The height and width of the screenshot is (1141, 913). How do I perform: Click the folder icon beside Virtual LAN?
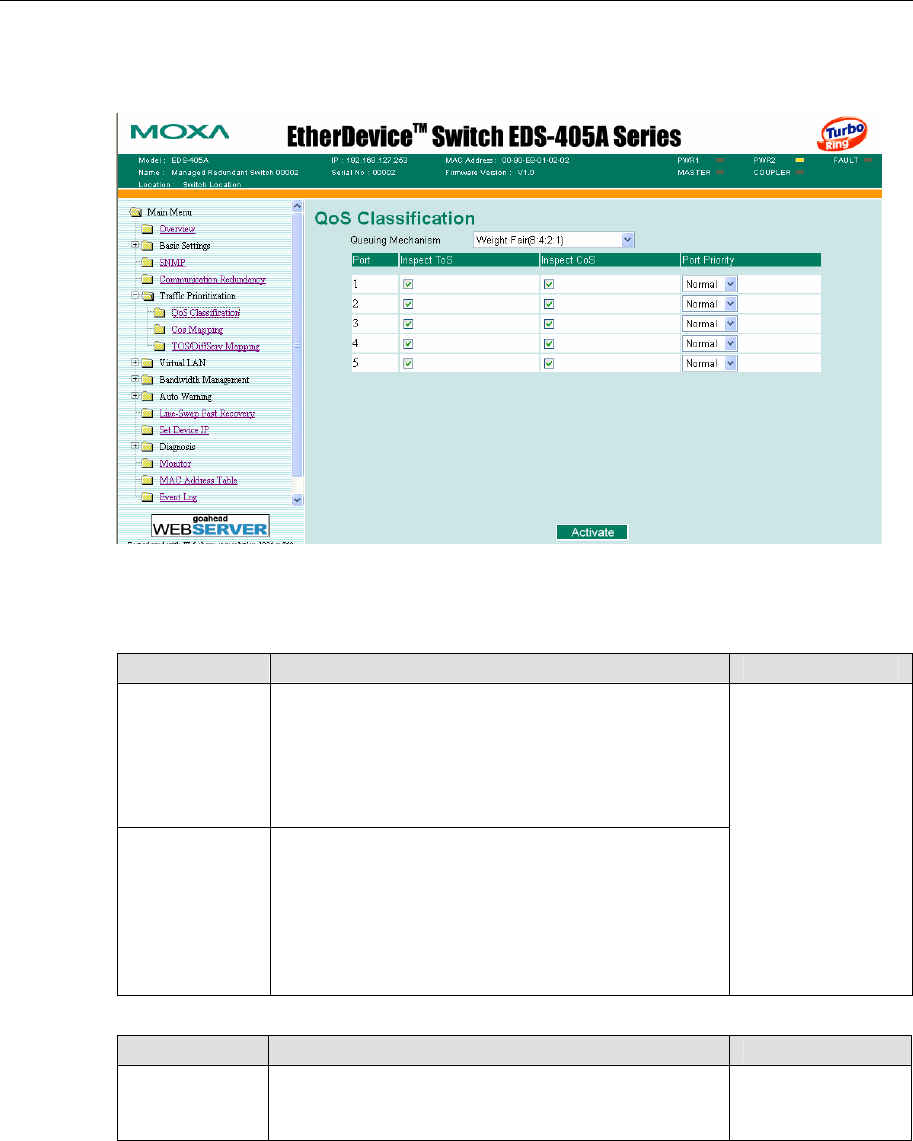(x=148, y=363)
